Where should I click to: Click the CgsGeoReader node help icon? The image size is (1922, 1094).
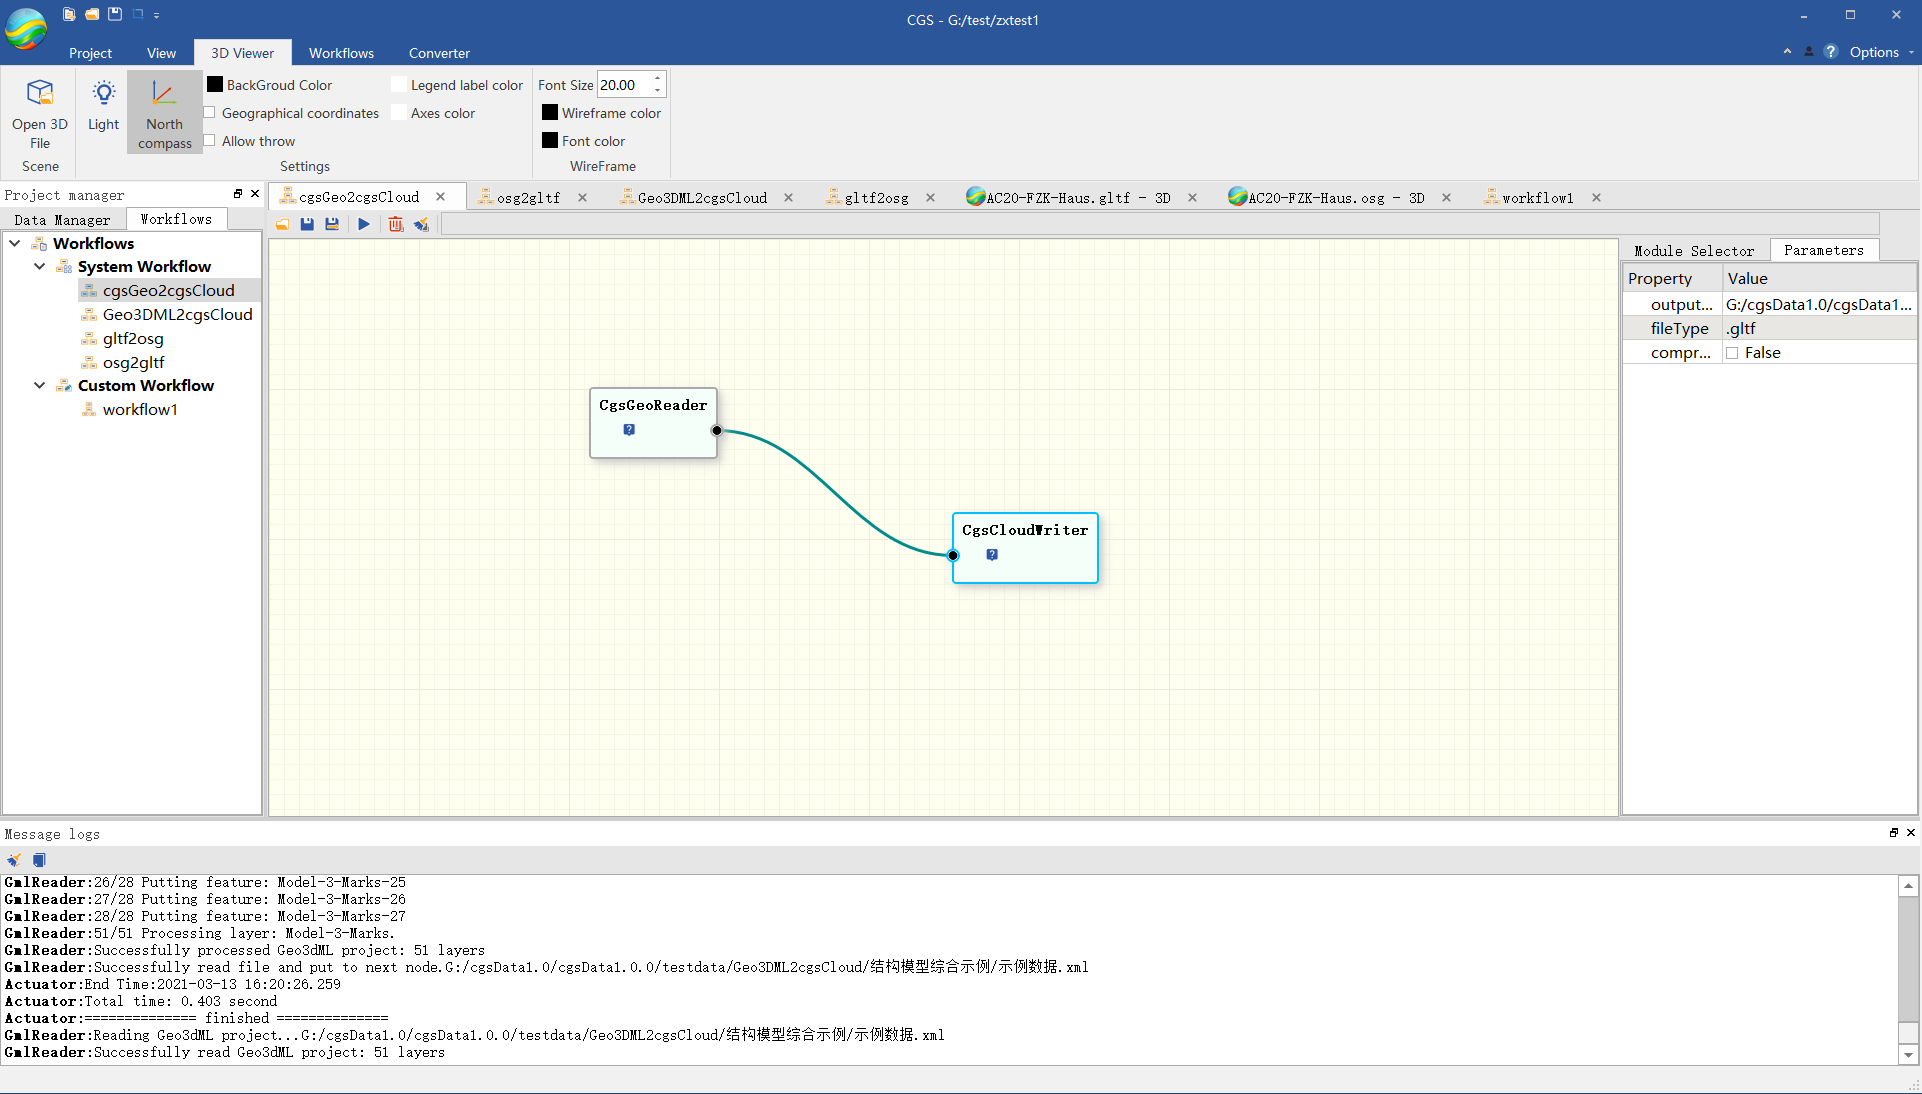(x=629, y=430)
